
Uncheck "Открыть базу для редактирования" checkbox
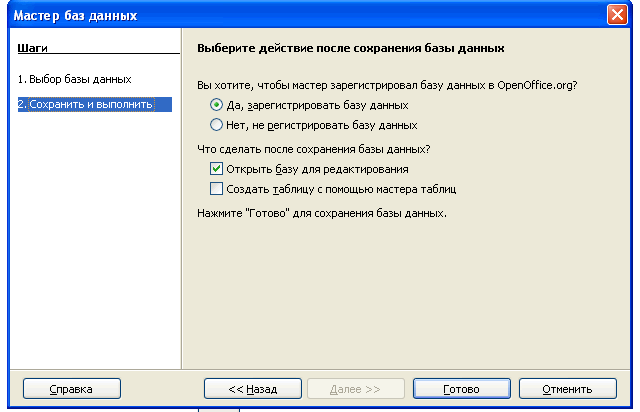[x=217, y=169]
